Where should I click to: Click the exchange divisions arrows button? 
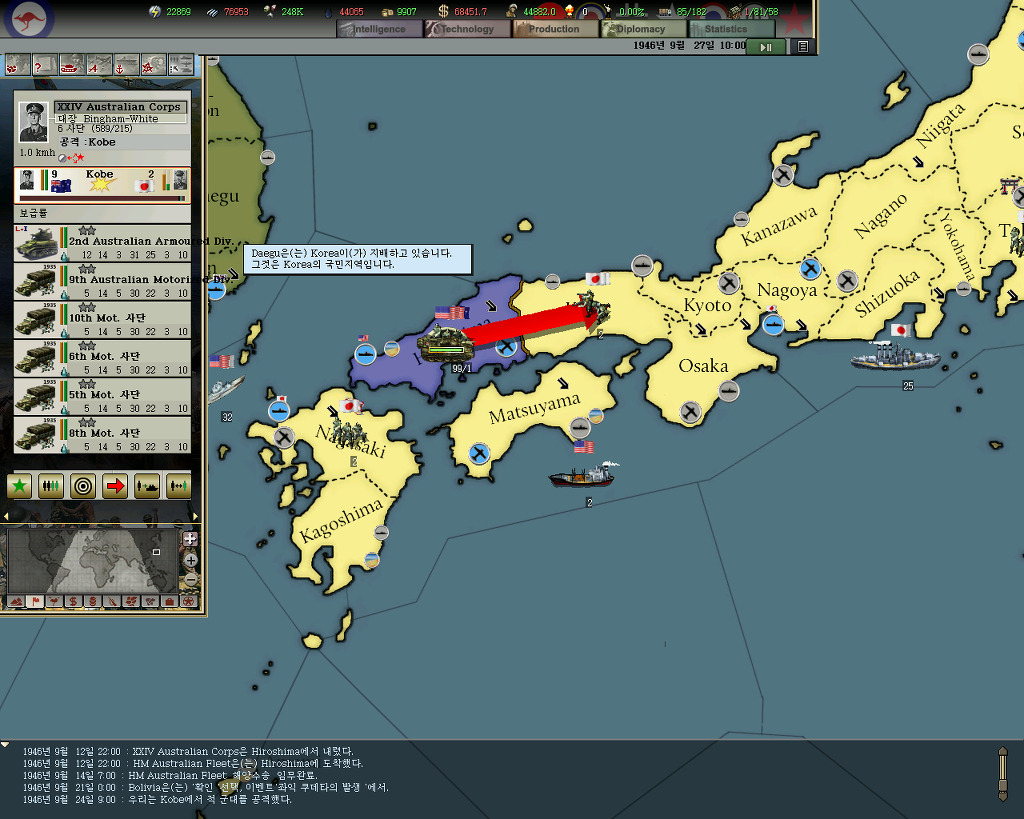178,486
